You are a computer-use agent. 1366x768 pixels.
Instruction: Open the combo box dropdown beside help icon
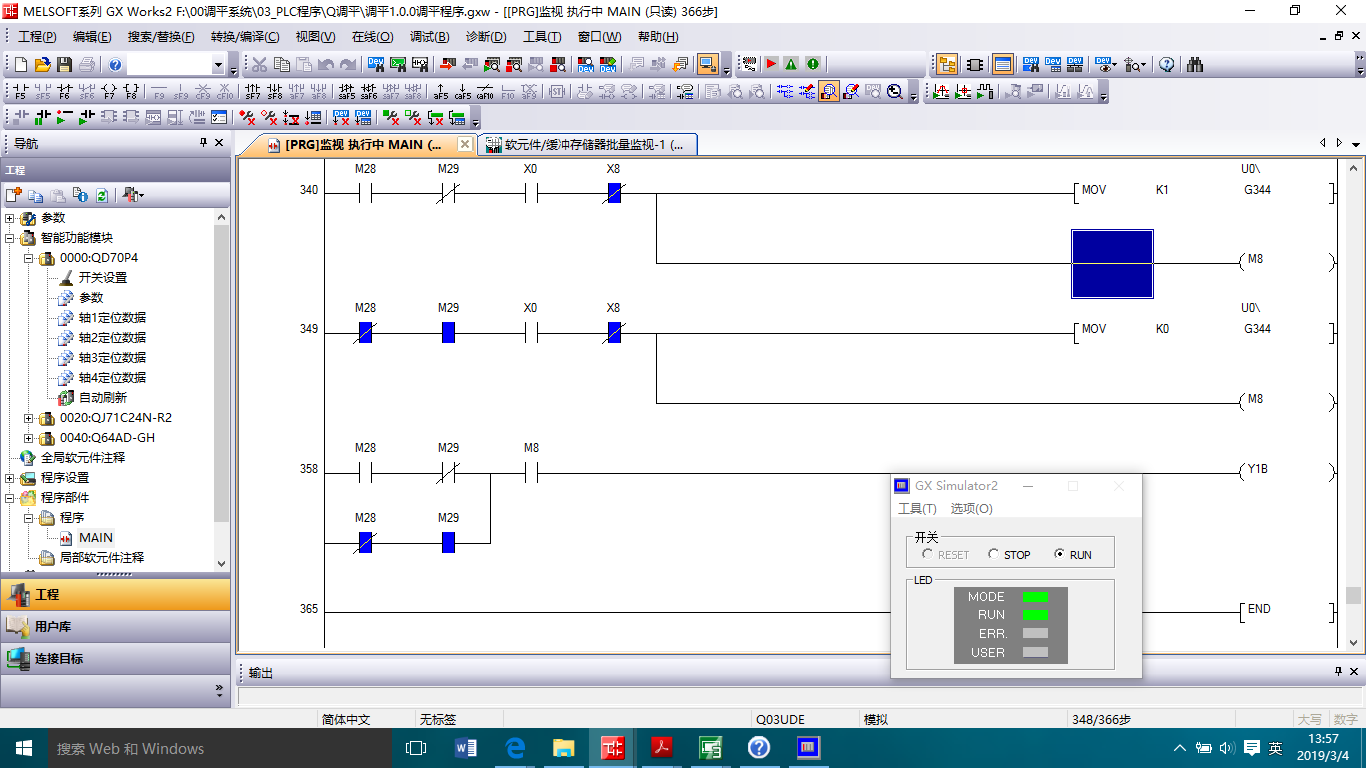click(x=218, y=65)
